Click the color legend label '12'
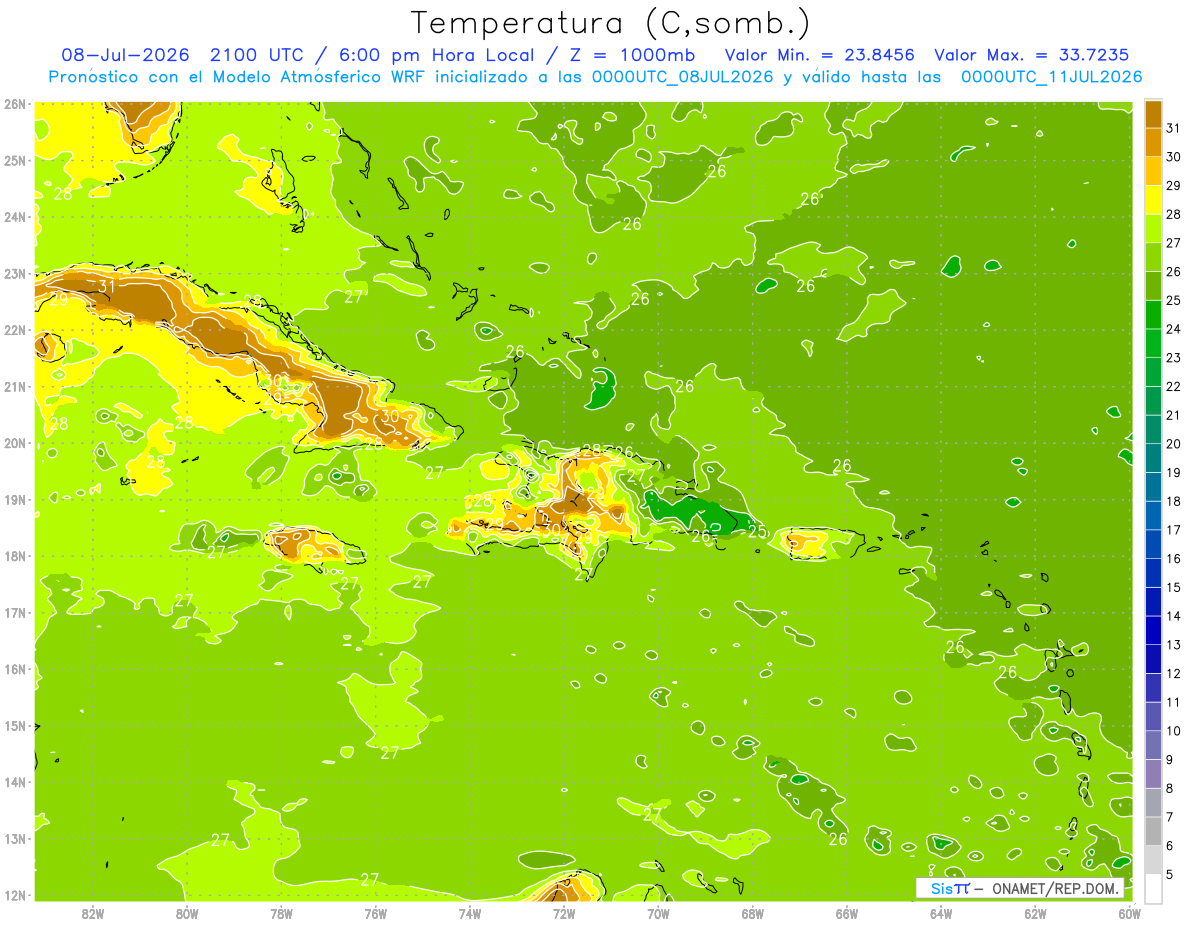This screenshot has height=927, width=1200. (x=1173, y=673)
